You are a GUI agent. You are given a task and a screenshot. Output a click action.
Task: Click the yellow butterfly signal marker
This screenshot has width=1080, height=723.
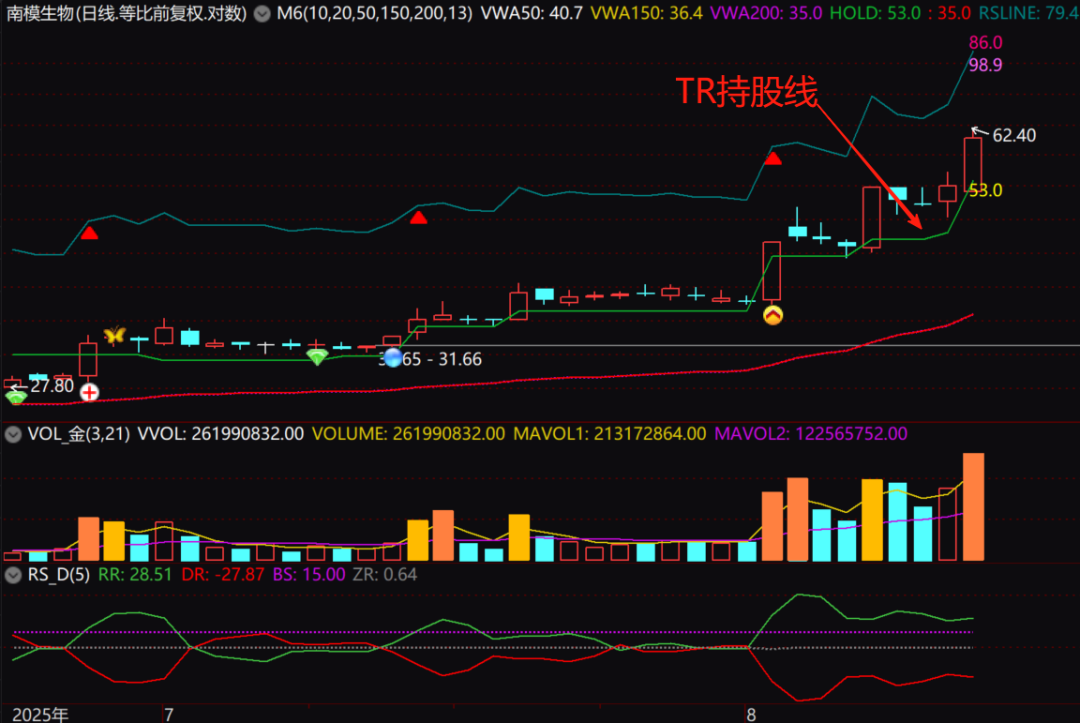coord(114,335)
